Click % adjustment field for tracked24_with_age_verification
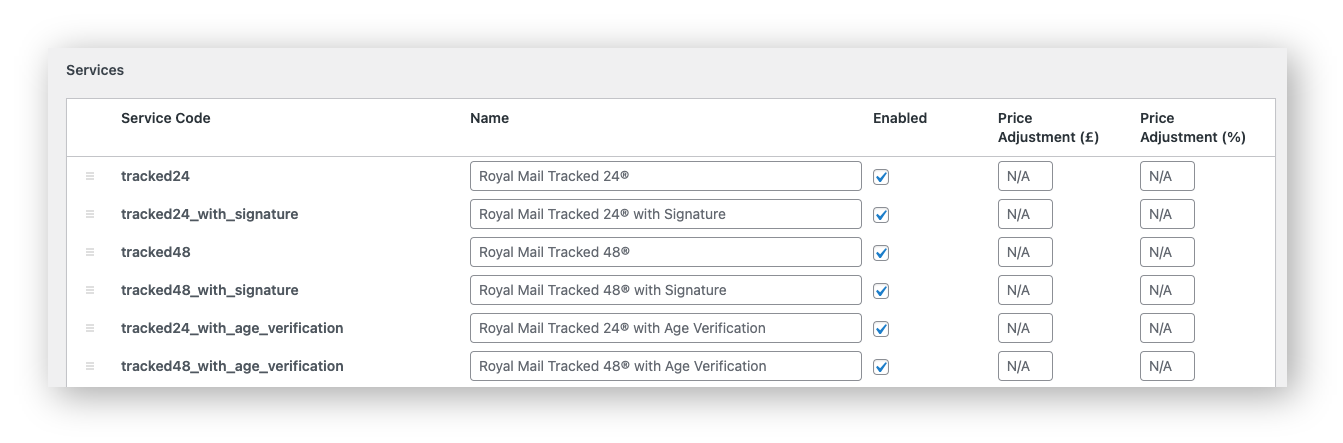1343x443 pixels. (1167, 328)
